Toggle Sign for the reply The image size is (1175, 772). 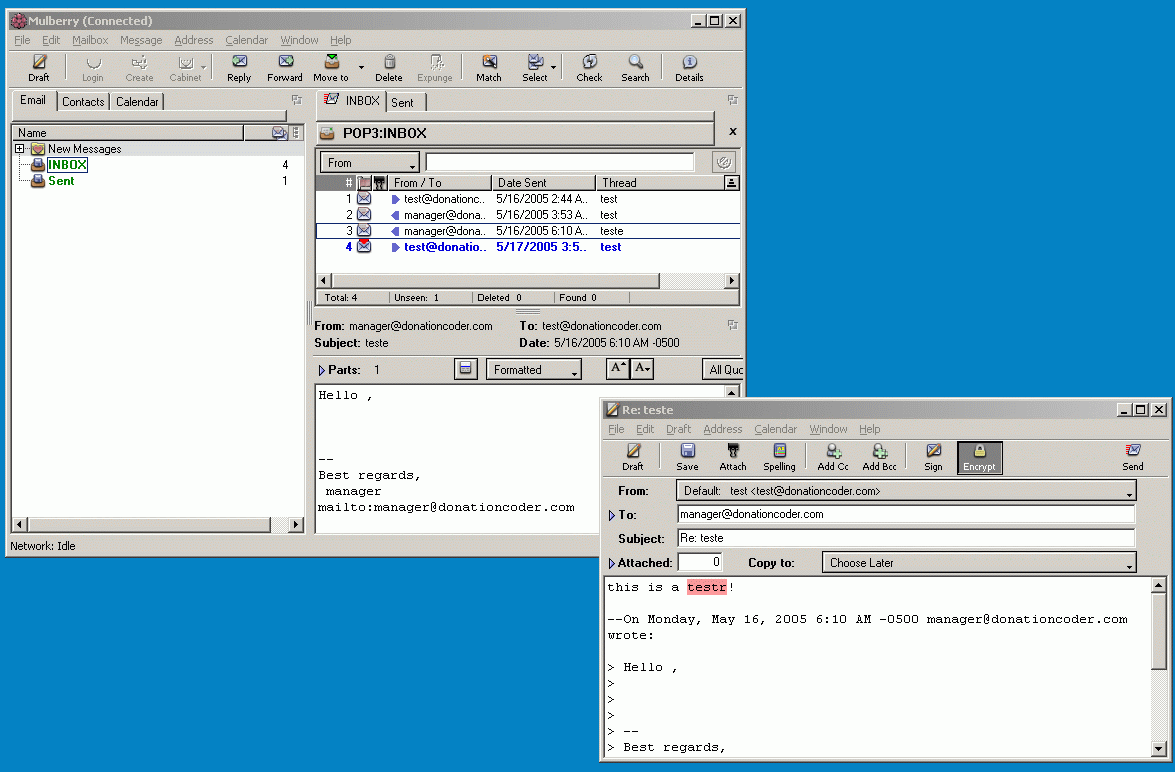coord(934,456)
